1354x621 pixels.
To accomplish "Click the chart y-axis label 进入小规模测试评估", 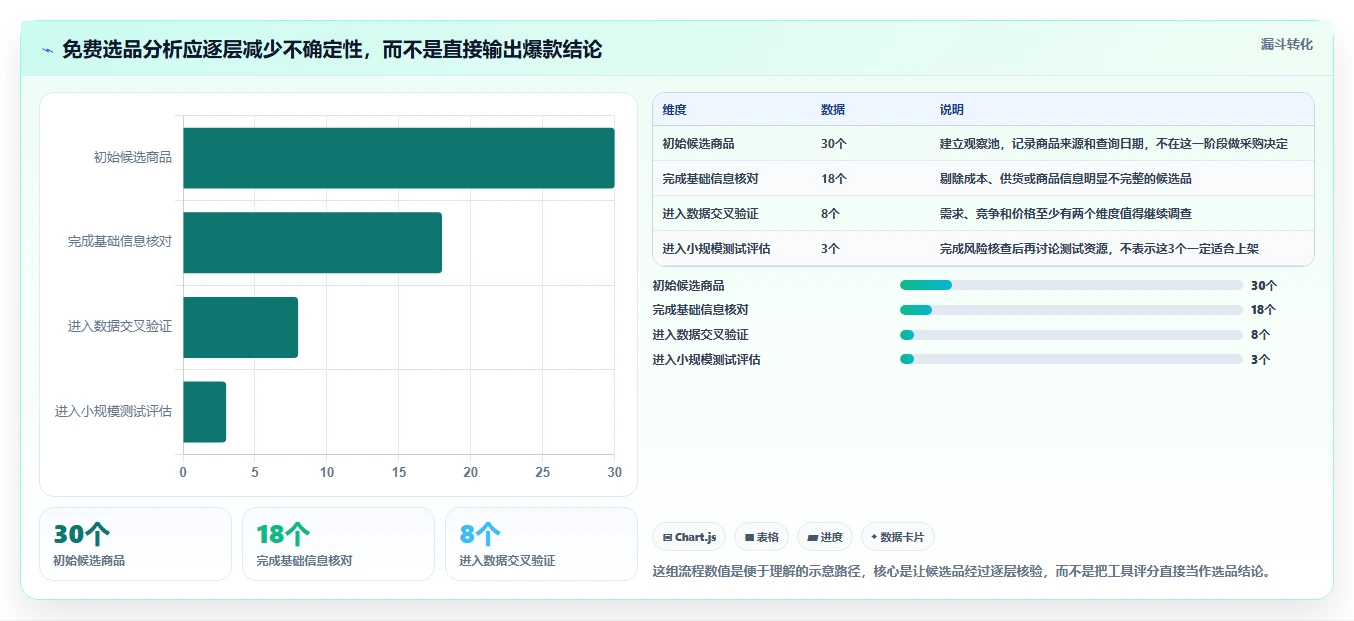I will (113, 412).
